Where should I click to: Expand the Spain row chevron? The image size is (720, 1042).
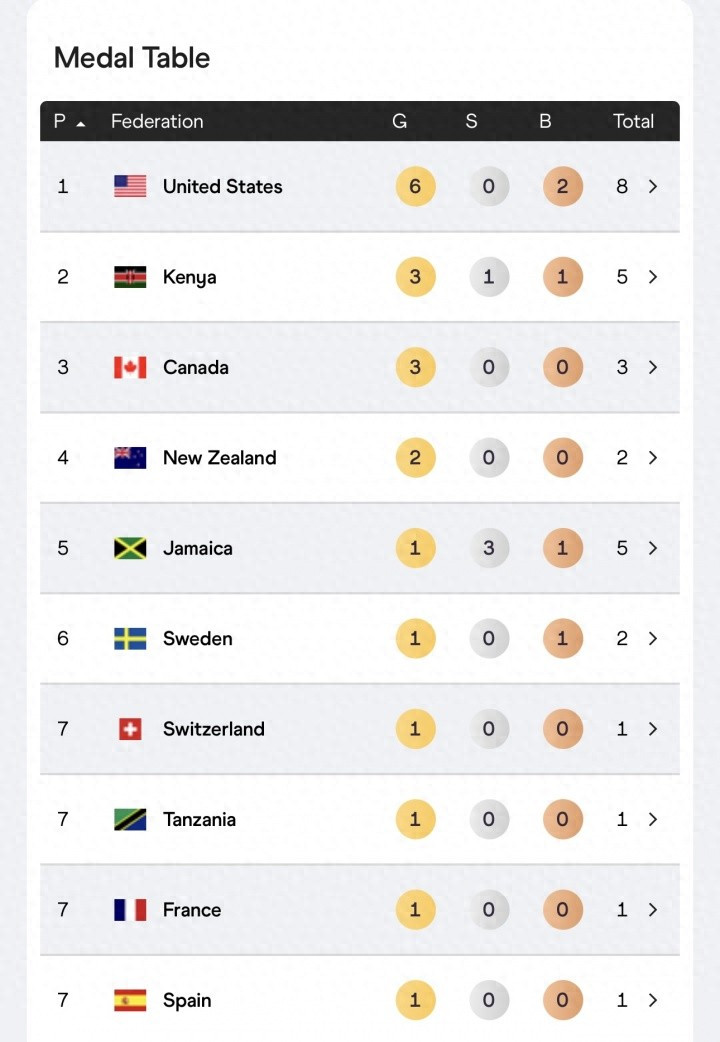(653, 1000)
